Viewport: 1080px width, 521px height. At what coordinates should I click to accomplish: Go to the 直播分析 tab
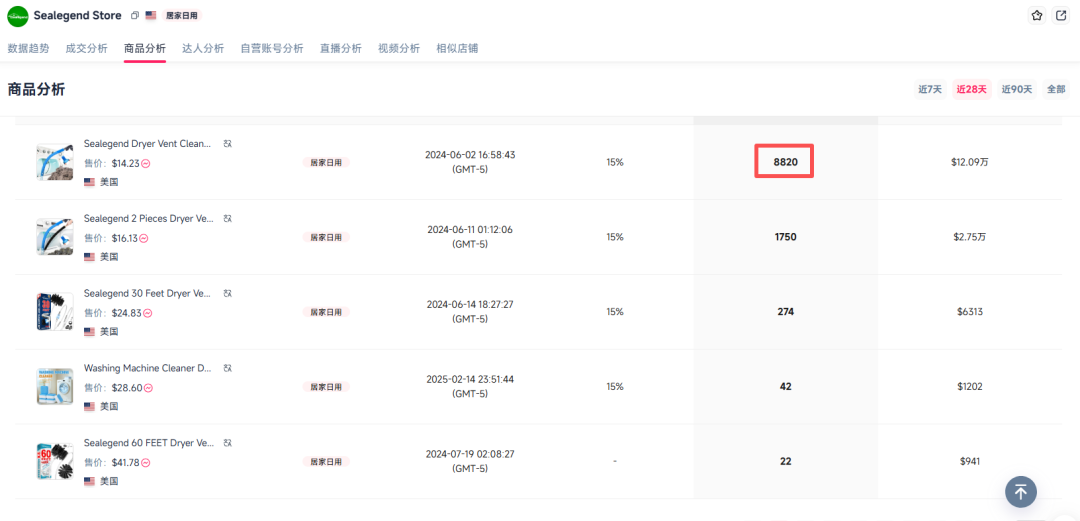pyautogui.click(x=340, y=48)
